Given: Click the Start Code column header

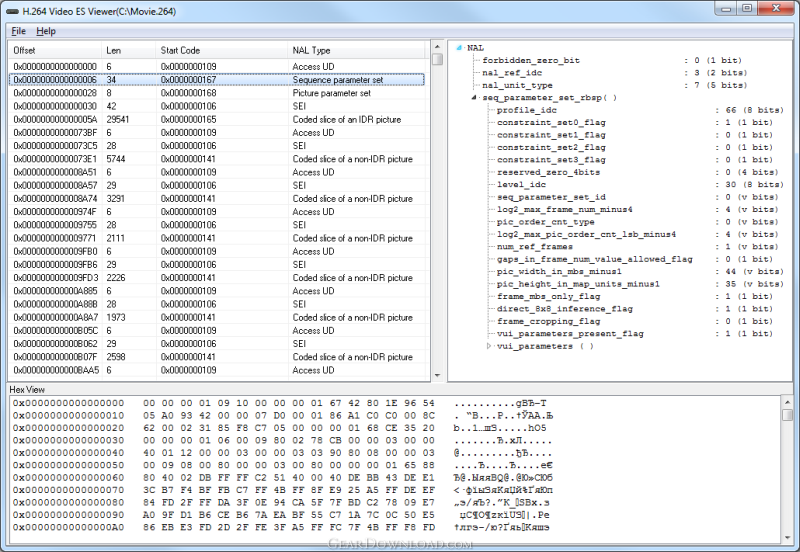Looking at the screenshot, I should 221,50.
